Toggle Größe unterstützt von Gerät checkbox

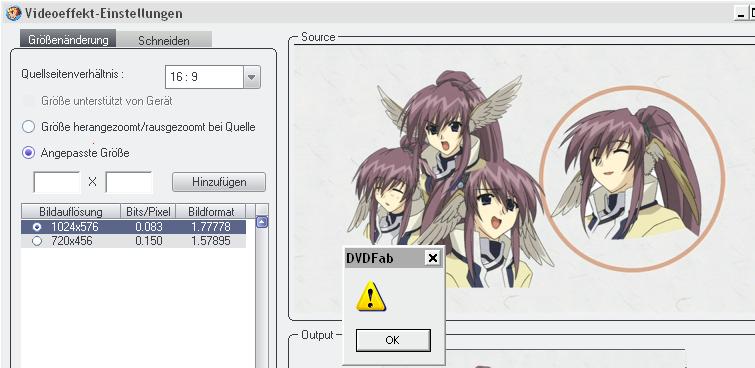(x=28, y=101)
